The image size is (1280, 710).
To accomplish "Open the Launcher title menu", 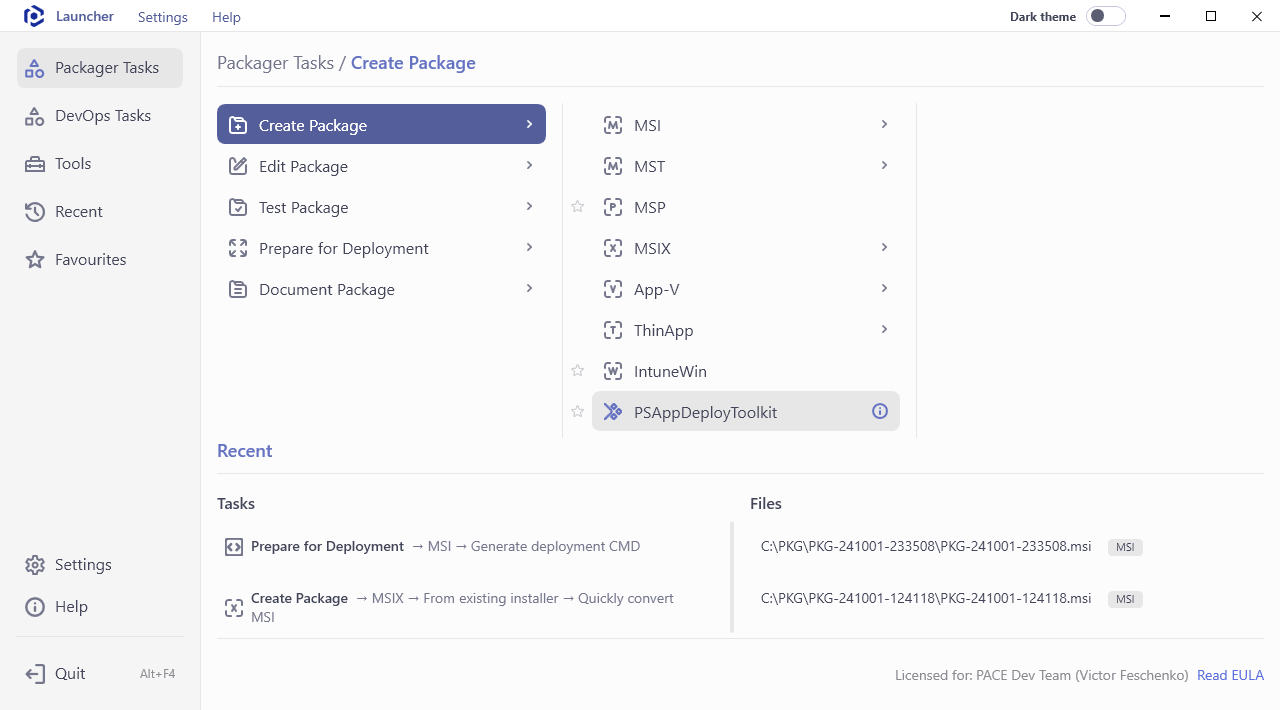I will [x=85, y=16].
